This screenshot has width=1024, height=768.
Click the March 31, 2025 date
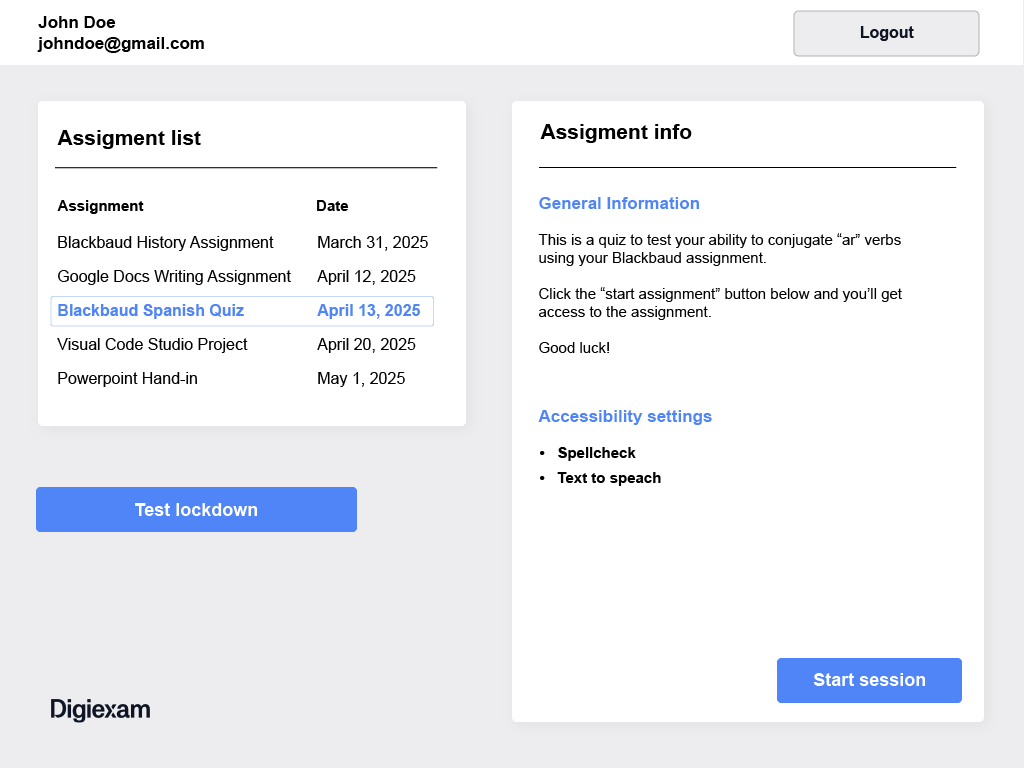[373, 242]
